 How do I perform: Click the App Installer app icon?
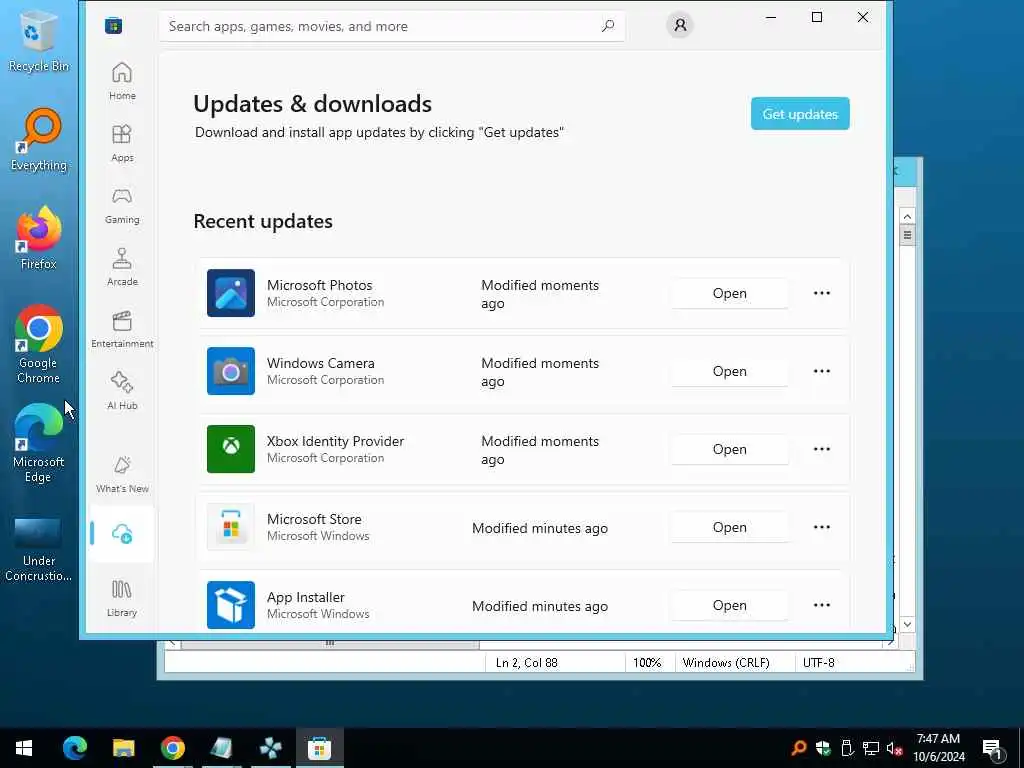click(x=231, y=605)
